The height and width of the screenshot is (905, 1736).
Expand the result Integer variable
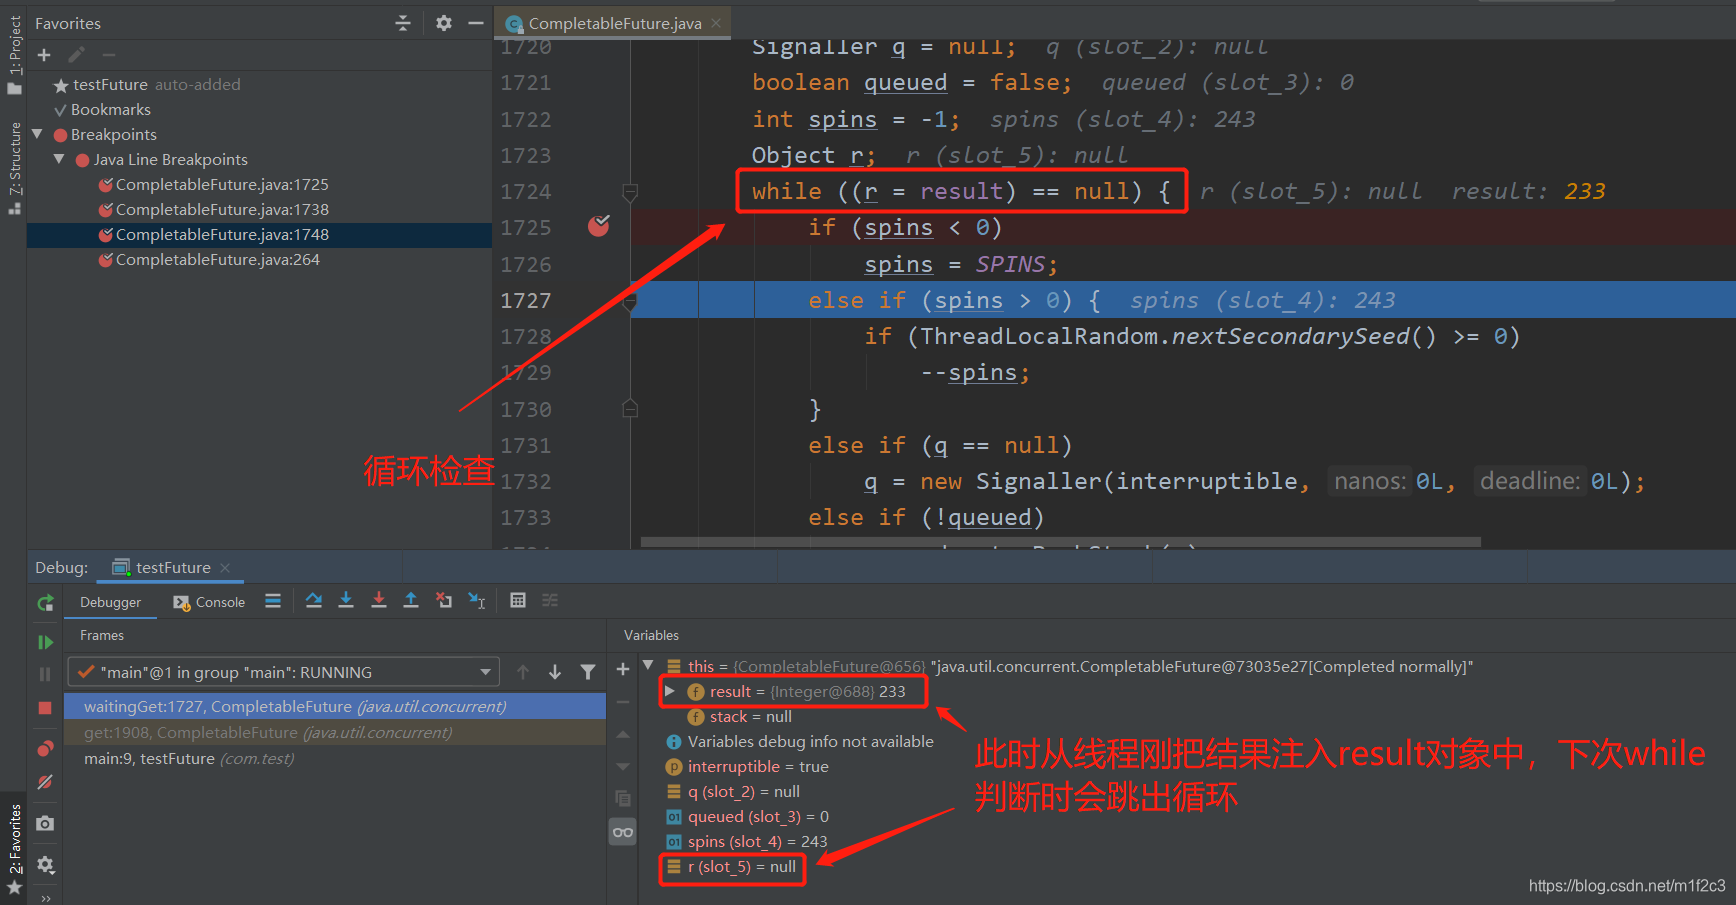point(670,691)
